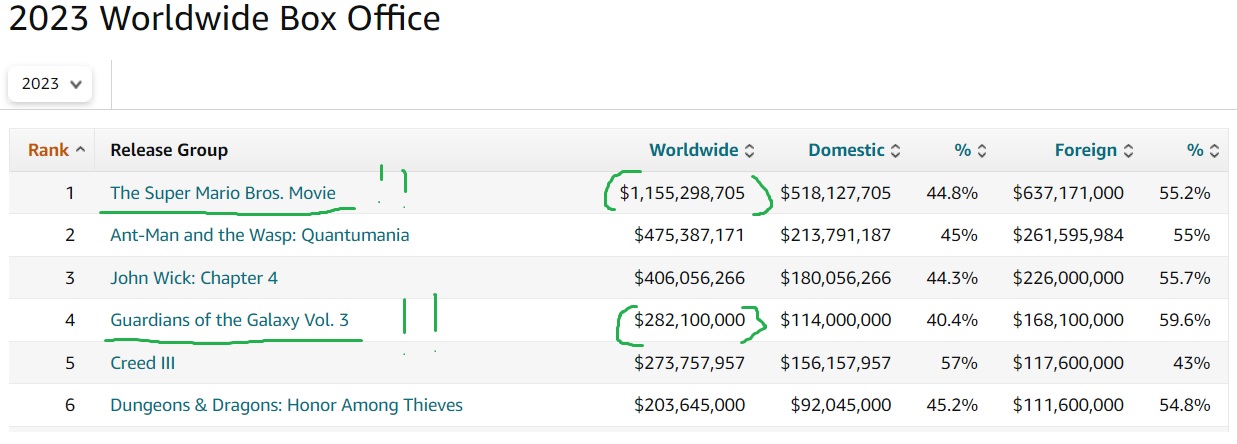1237x444 pixels.
Task: Click the Release Group column header
Action: pos(169,150)
